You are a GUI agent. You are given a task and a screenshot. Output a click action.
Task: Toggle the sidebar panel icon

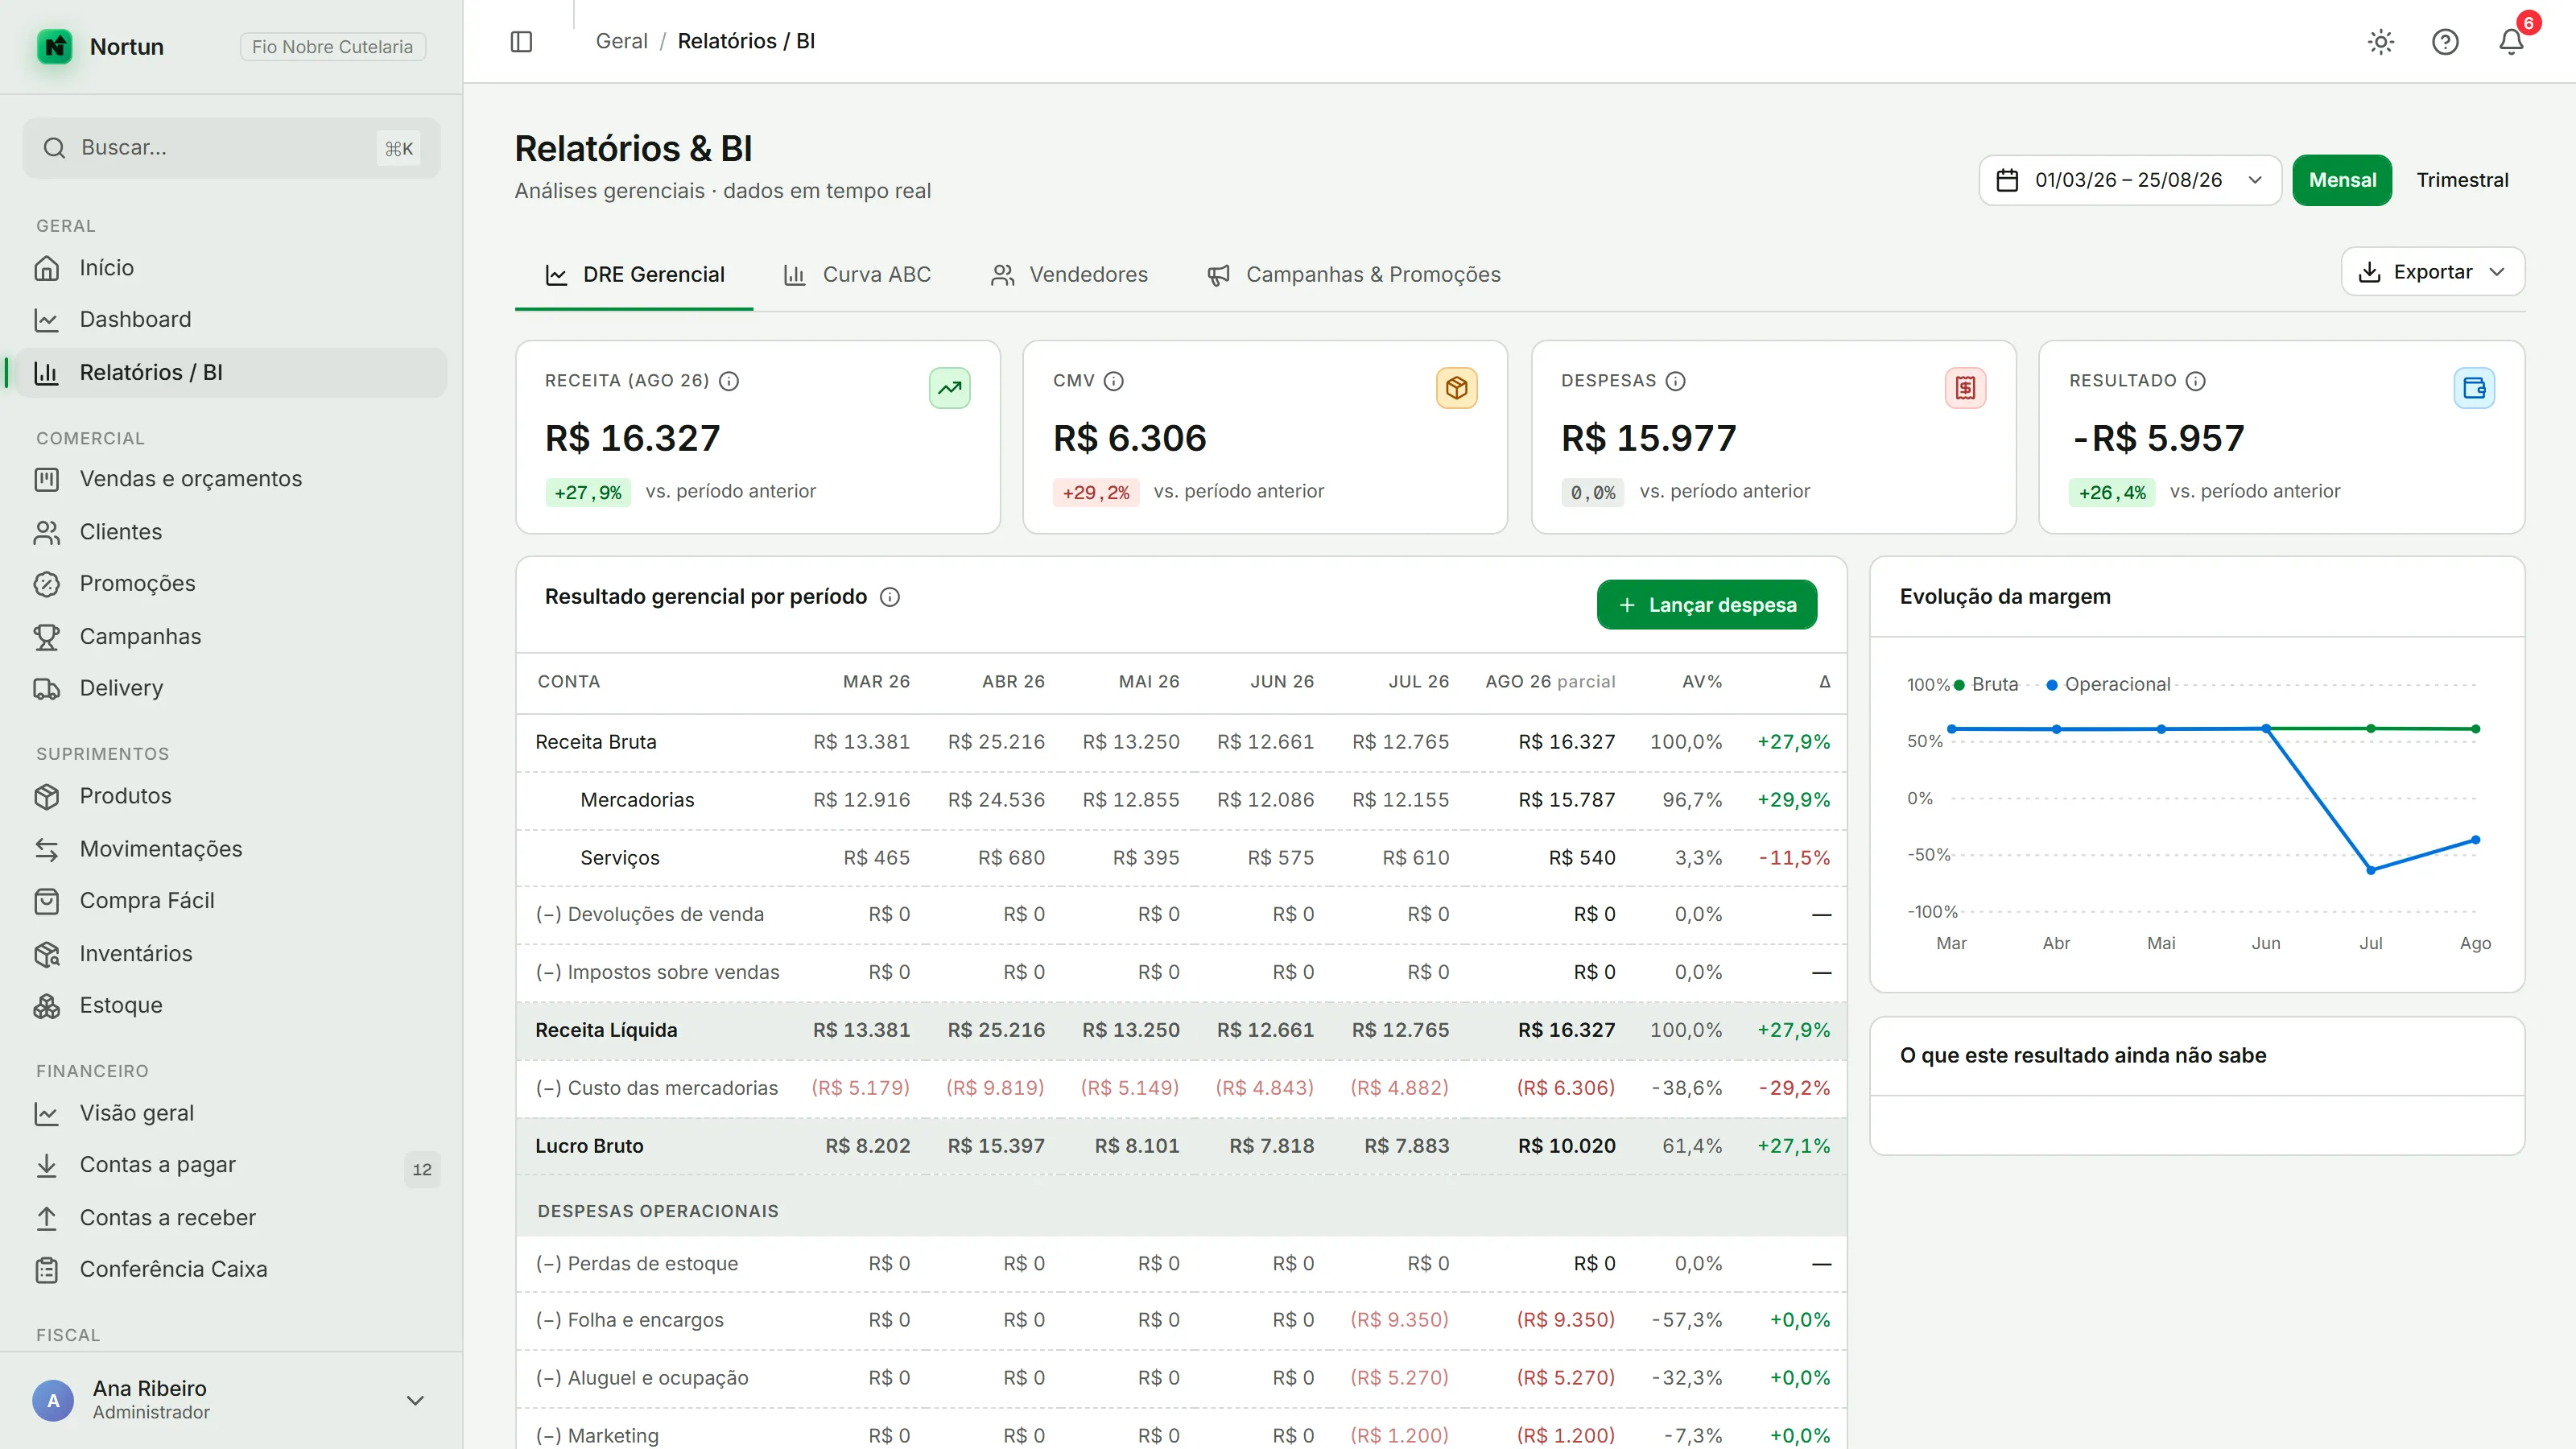[521, 41]
